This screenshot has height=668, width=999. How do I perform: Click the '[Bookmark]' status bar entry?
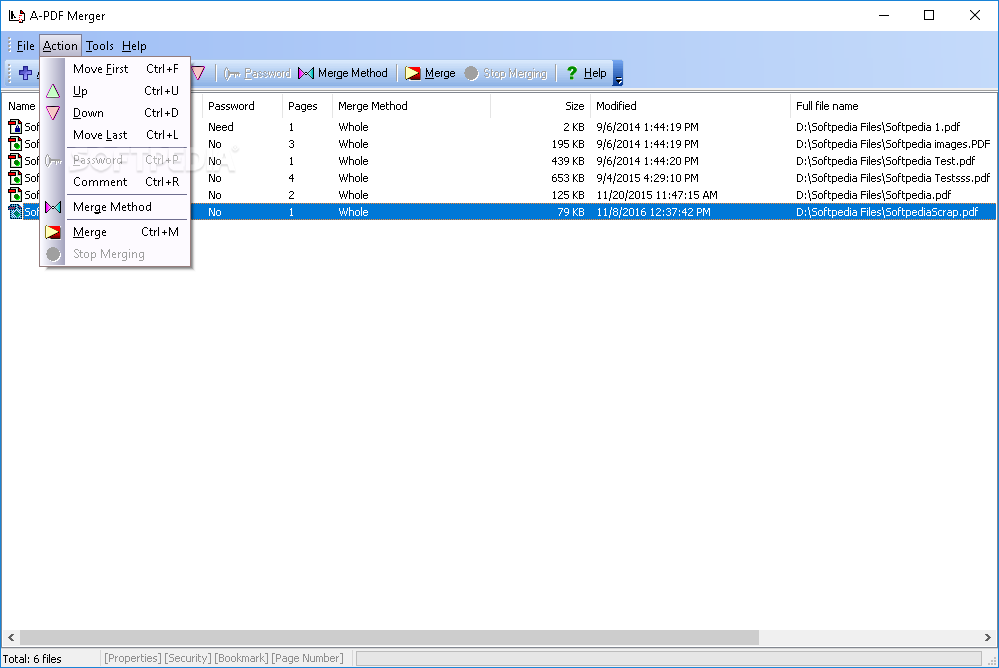coord(241,658)
